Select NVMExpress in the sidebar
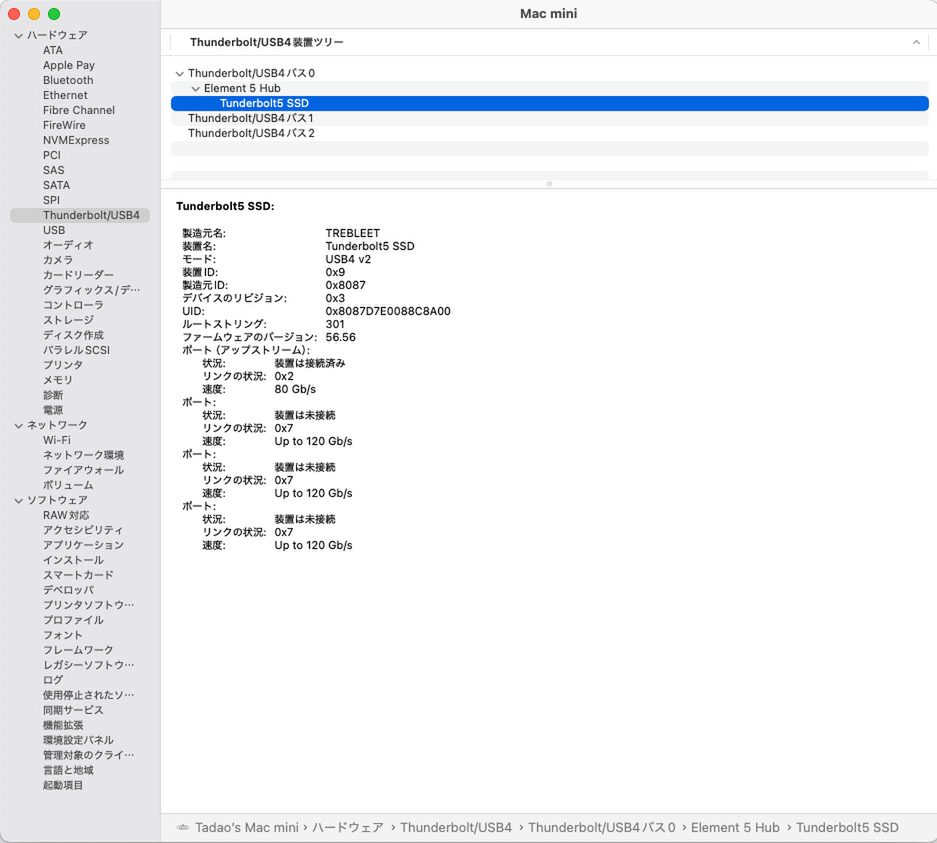 pos(75,140)
